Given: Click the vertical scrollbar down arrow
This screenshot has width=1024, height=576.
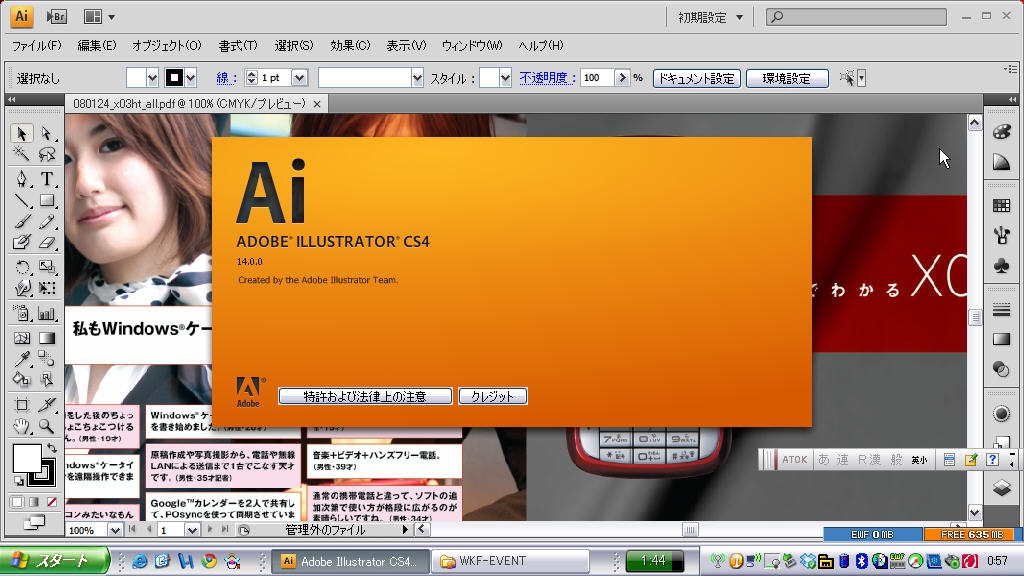Looking at the screenshot, I should click(x=974, y=513).
